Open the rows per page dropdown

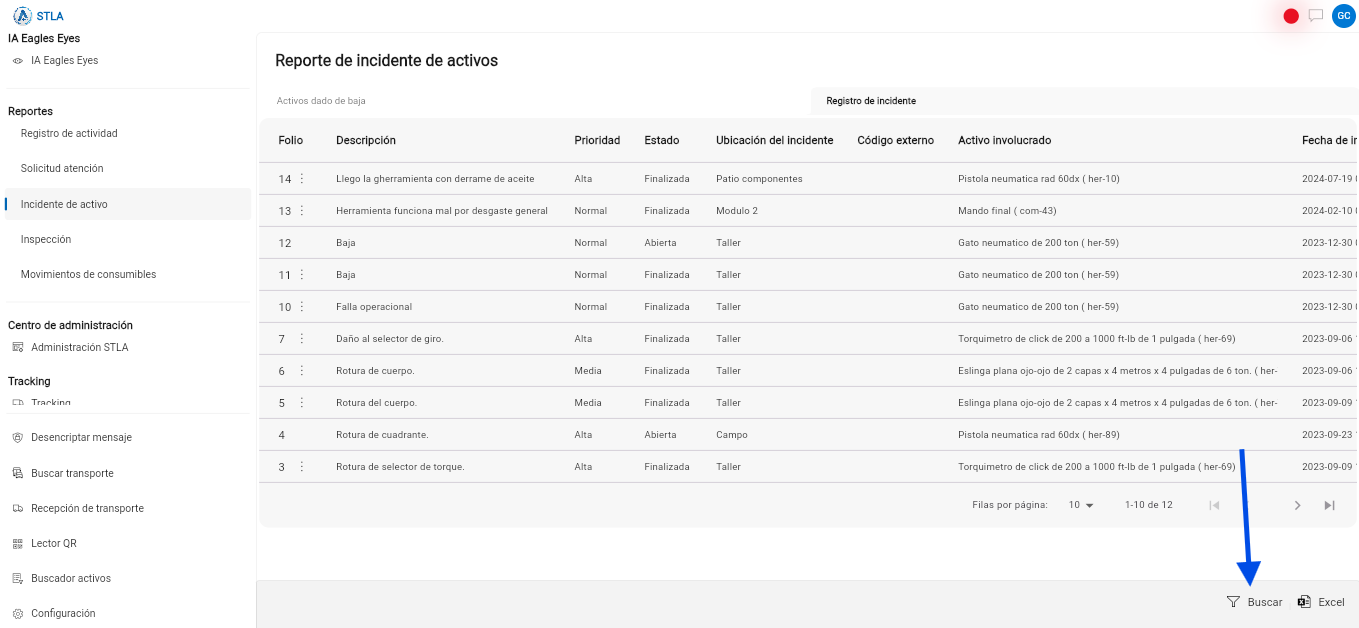click(1081, 505)
